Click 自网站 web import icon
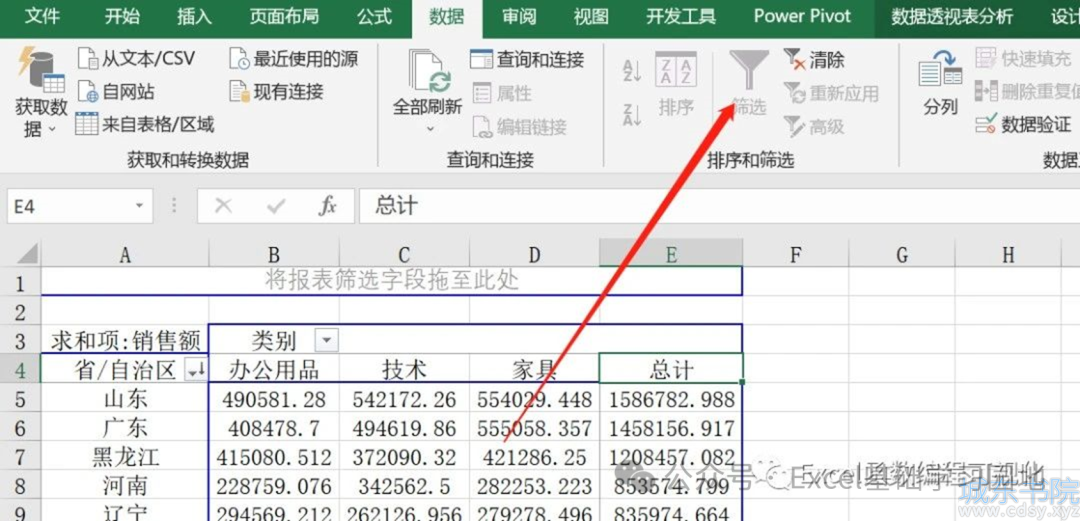Screen dimensions: 1080x521 point(88,91)
